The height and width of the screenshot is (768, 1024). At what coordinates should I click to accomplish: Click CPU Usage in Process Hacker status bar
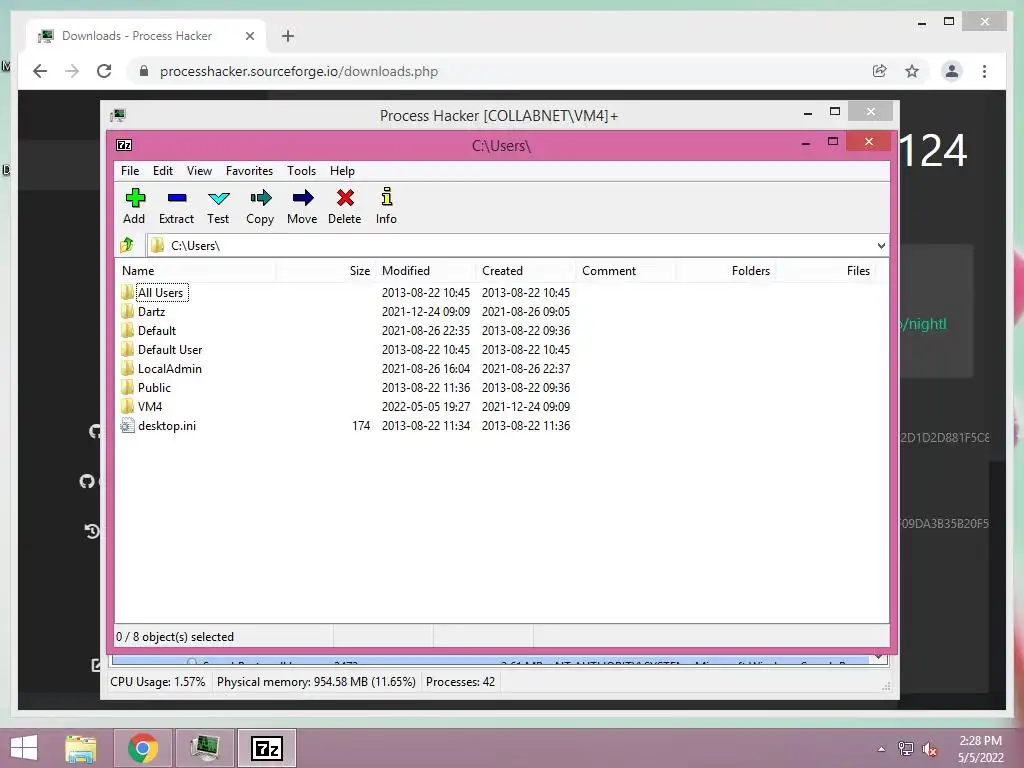[x=157, y=682]
